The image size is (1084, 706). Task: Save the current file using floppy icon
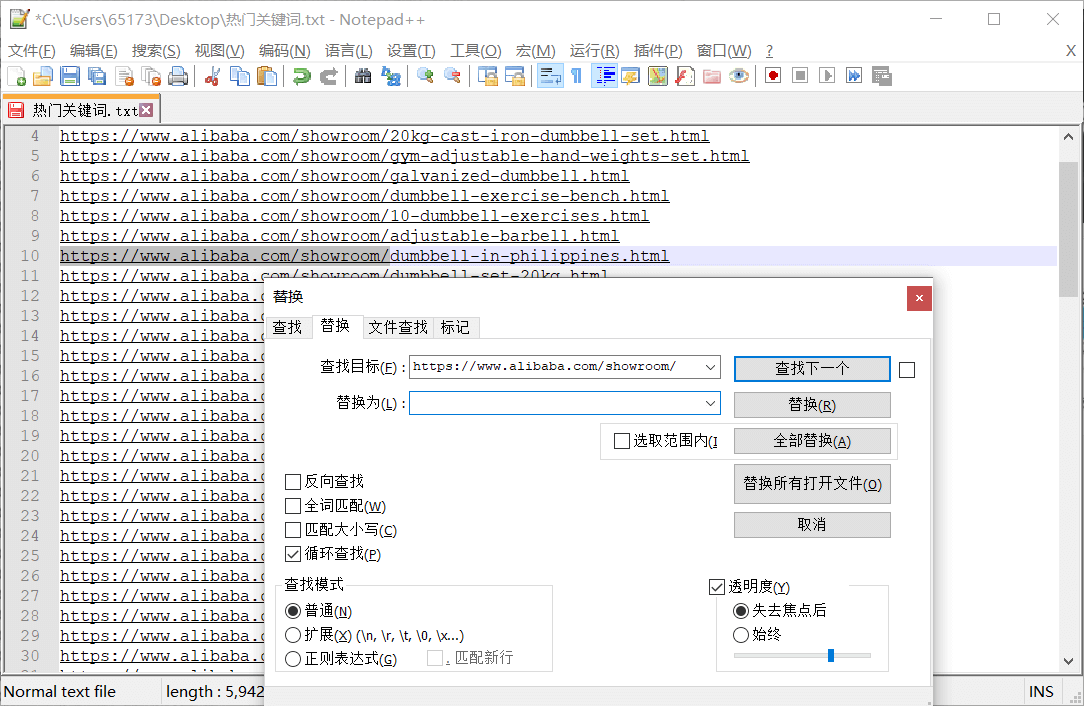pyautogui.click(x=70, y=76)
